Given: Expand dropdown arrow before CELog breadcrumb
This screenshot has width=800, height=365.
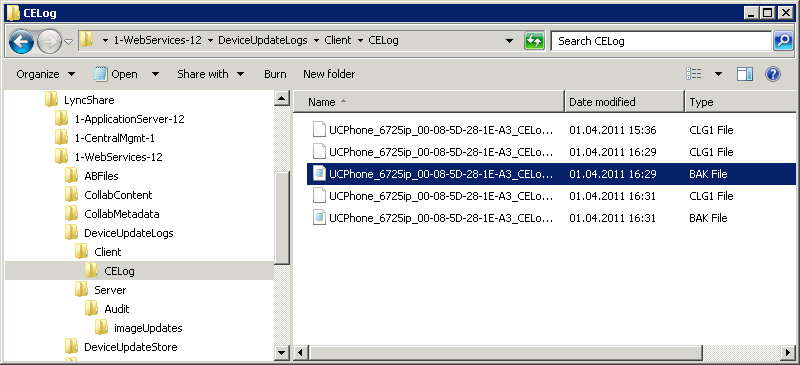Looking at the screenshot, I should [x=360, y=41].
